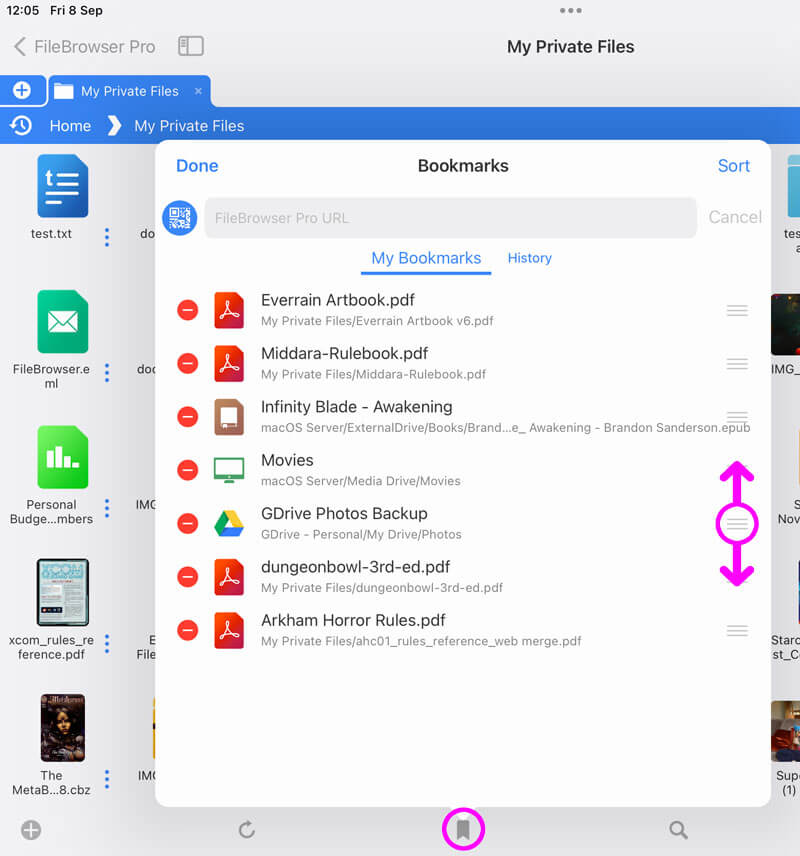
Task: Open options menu for Personal Budget numbers
Action: pyautogui.click(x=107, y=508)
